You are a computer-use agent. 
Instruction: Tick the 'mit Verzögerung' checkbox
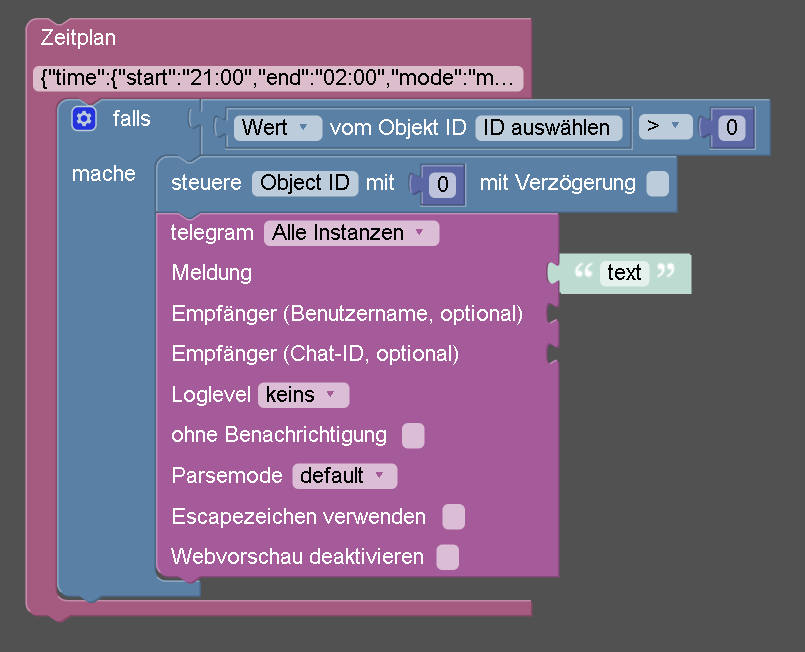coord(657,184)
